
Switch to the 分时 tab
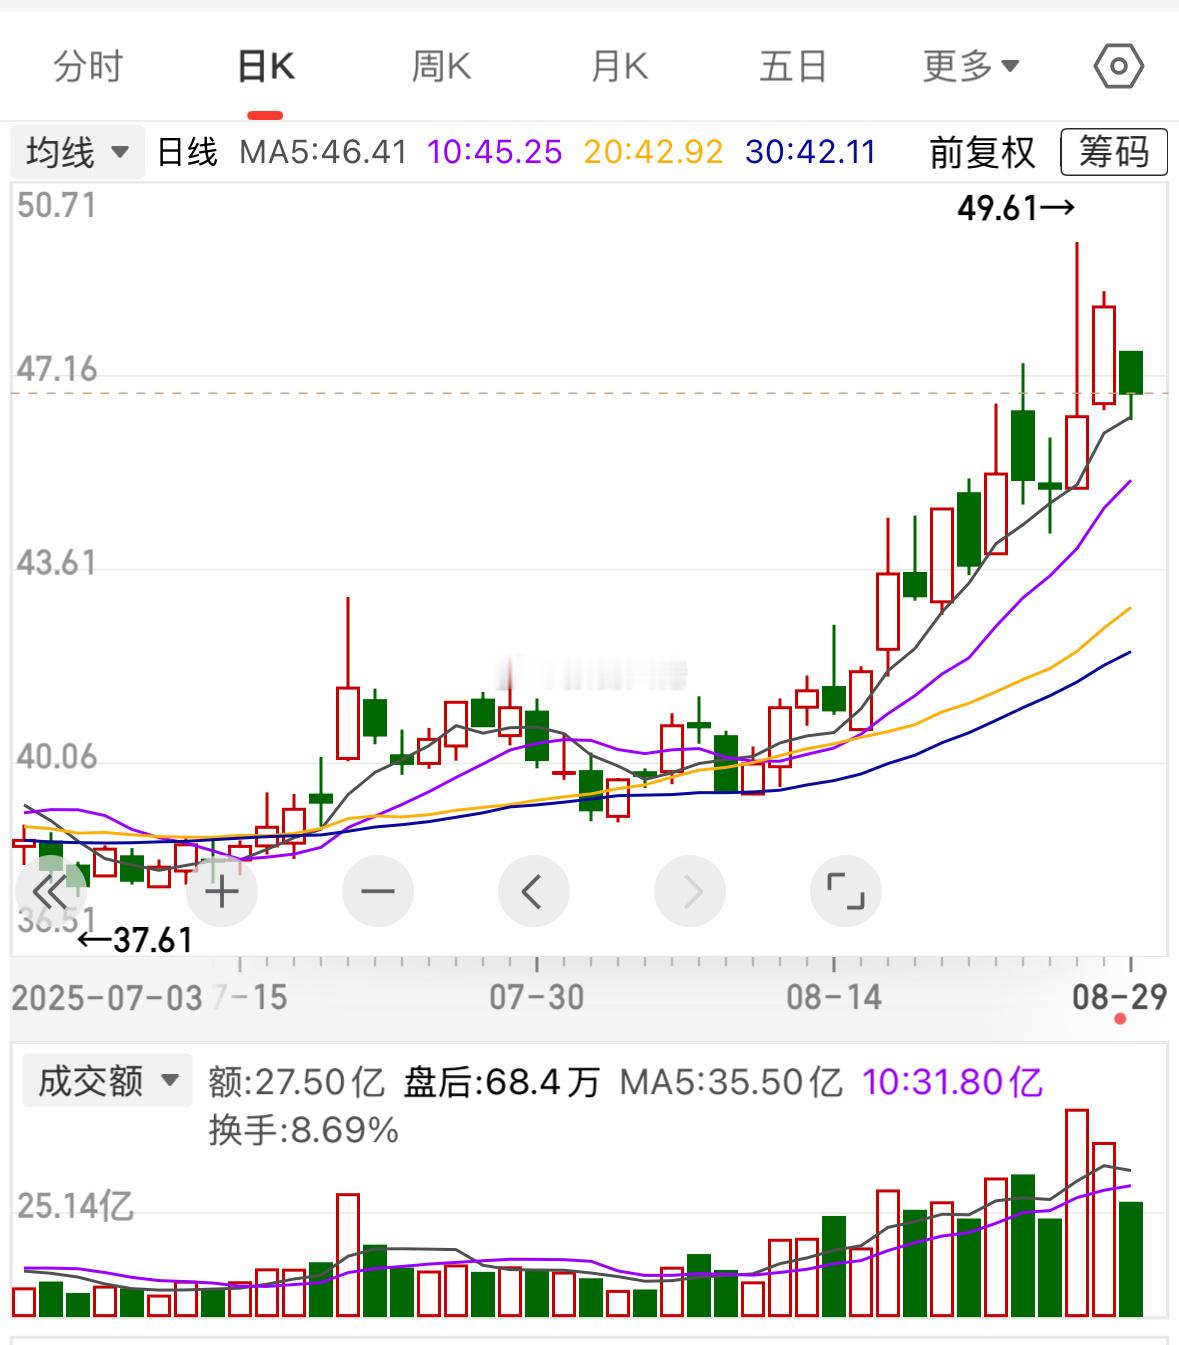click(x=88, y=67)
